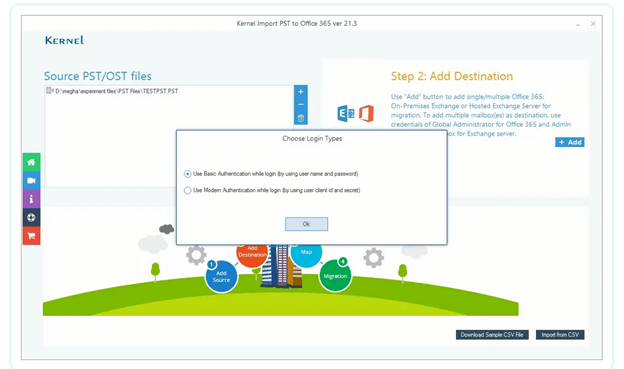This screenshot has height=369, width=624.
Task: Click the Source PST/OST files heading
Action: (x=98, y=76)
